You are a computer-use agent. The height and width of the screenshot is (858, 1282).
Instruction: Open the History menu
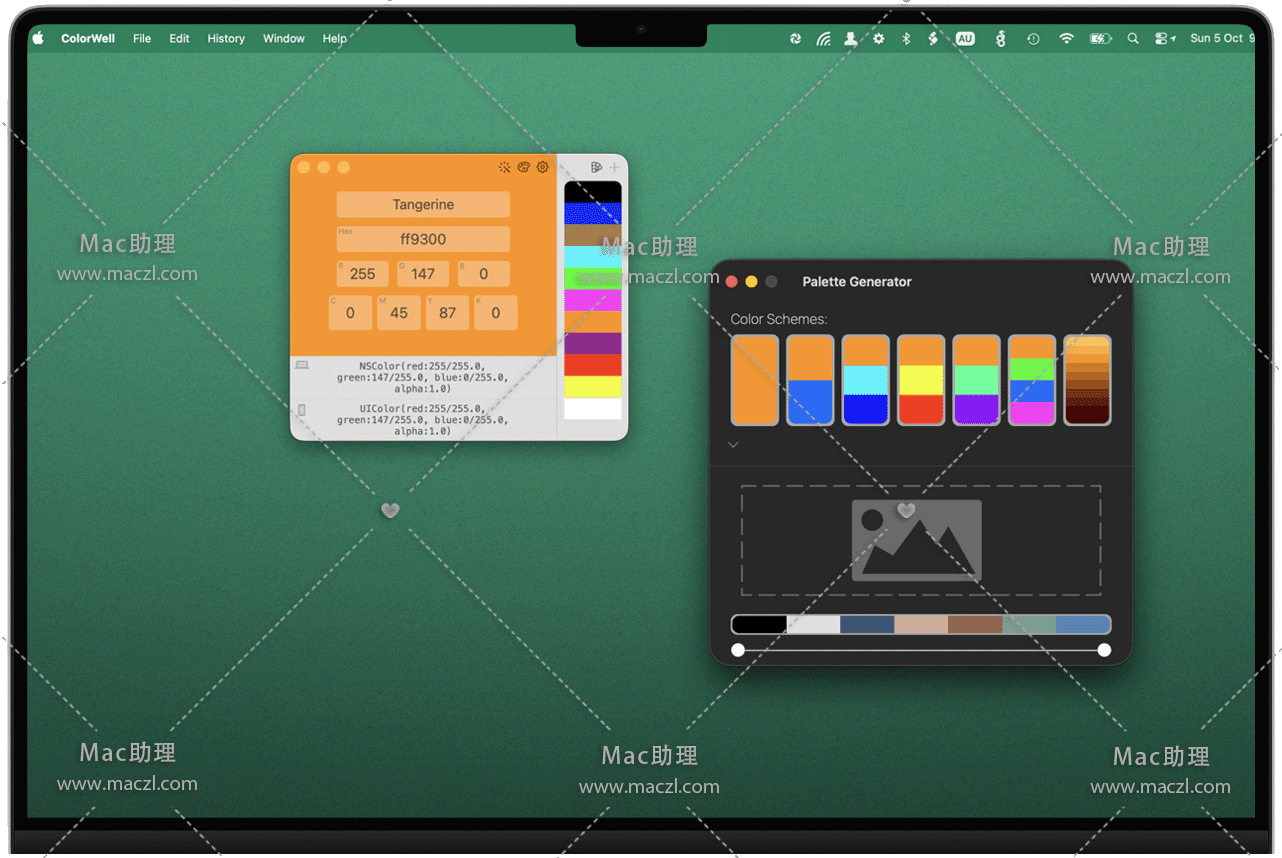[x=226, y=38]
